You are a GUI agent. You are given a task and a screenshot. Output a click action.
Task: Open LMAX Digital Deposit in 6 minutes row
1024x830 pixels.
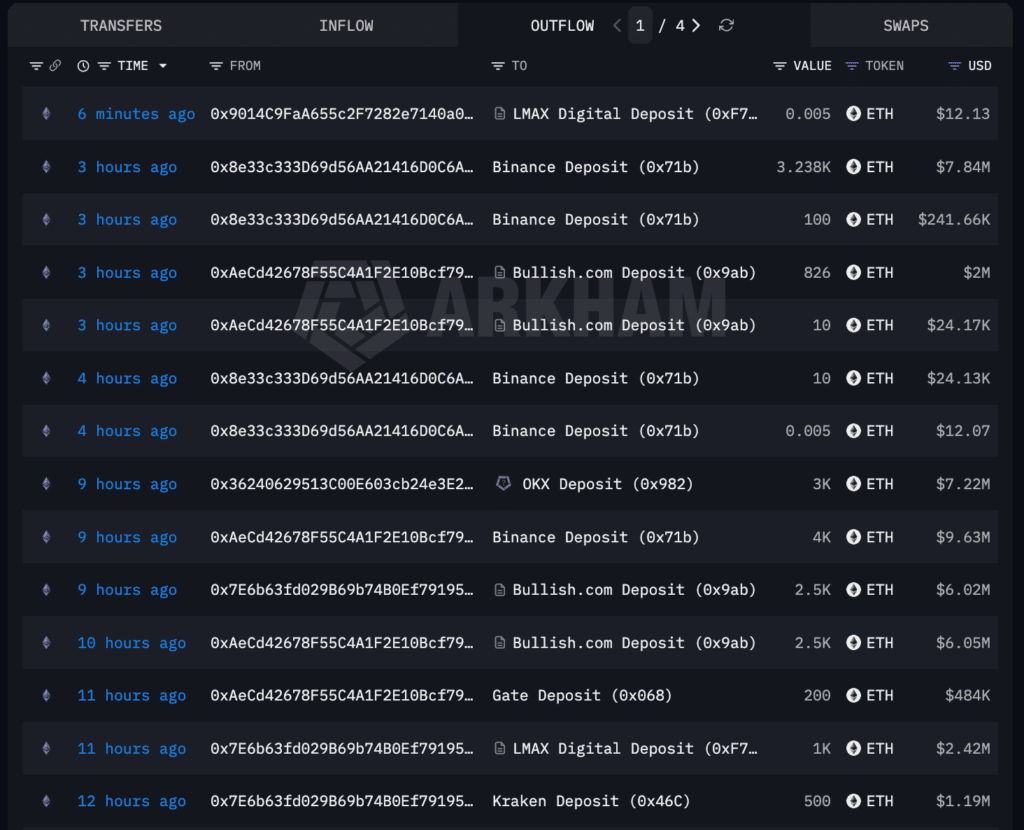click(x=635, y=114)
